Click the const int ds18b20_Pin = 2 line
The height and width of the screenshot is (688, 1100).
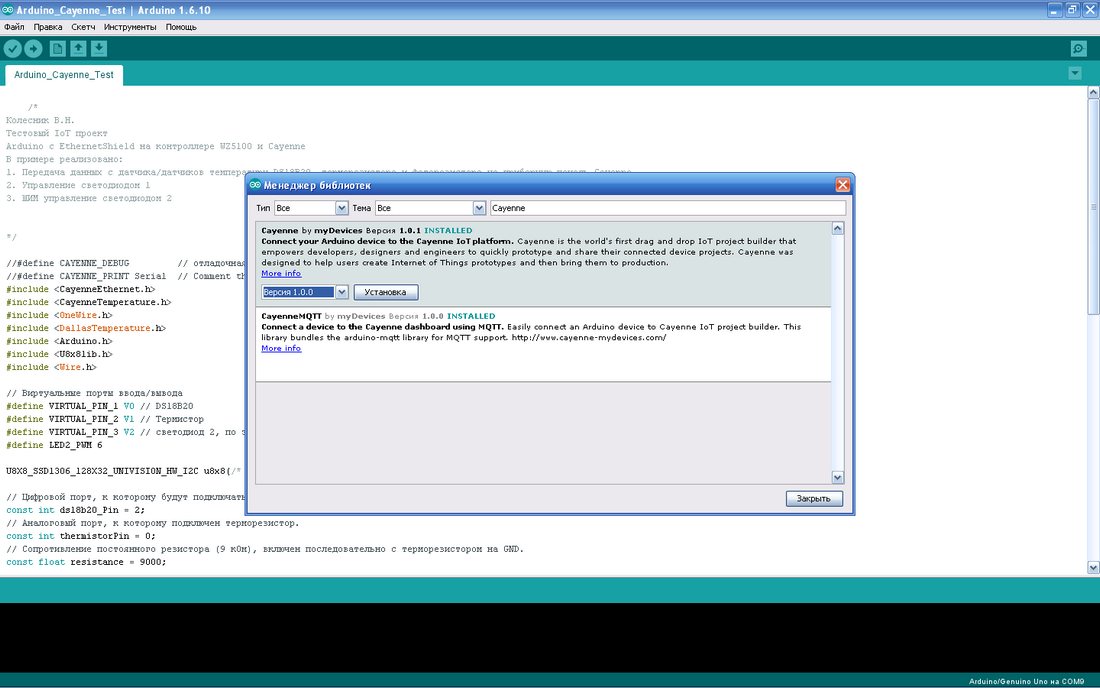point(76,510)
